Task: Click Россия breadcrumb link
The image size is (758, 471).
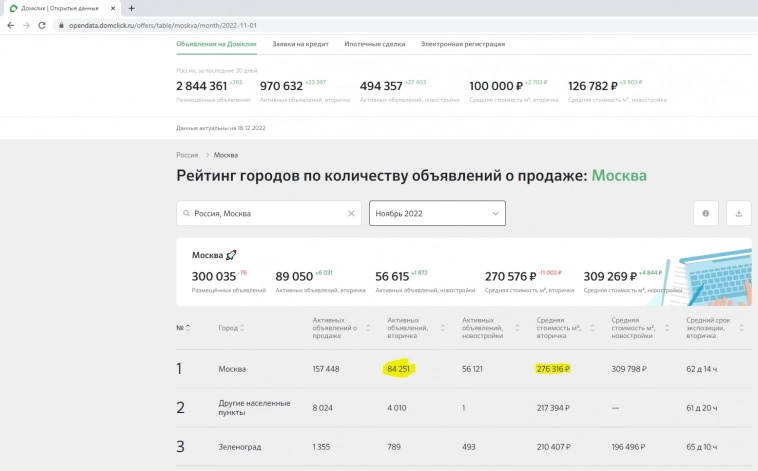Action: (x=187, y=155)
